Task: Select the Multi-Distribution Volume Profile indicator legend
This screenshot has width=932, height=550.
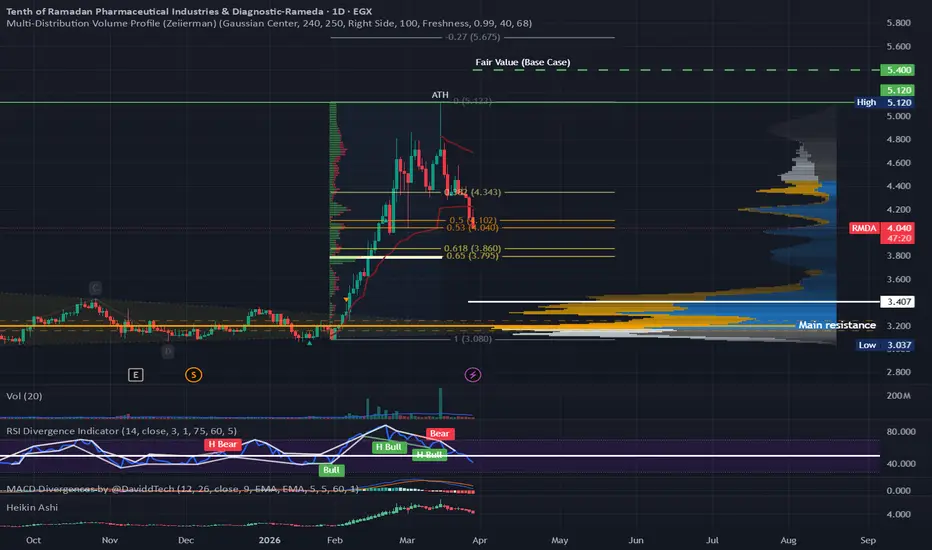Action: 269,23
